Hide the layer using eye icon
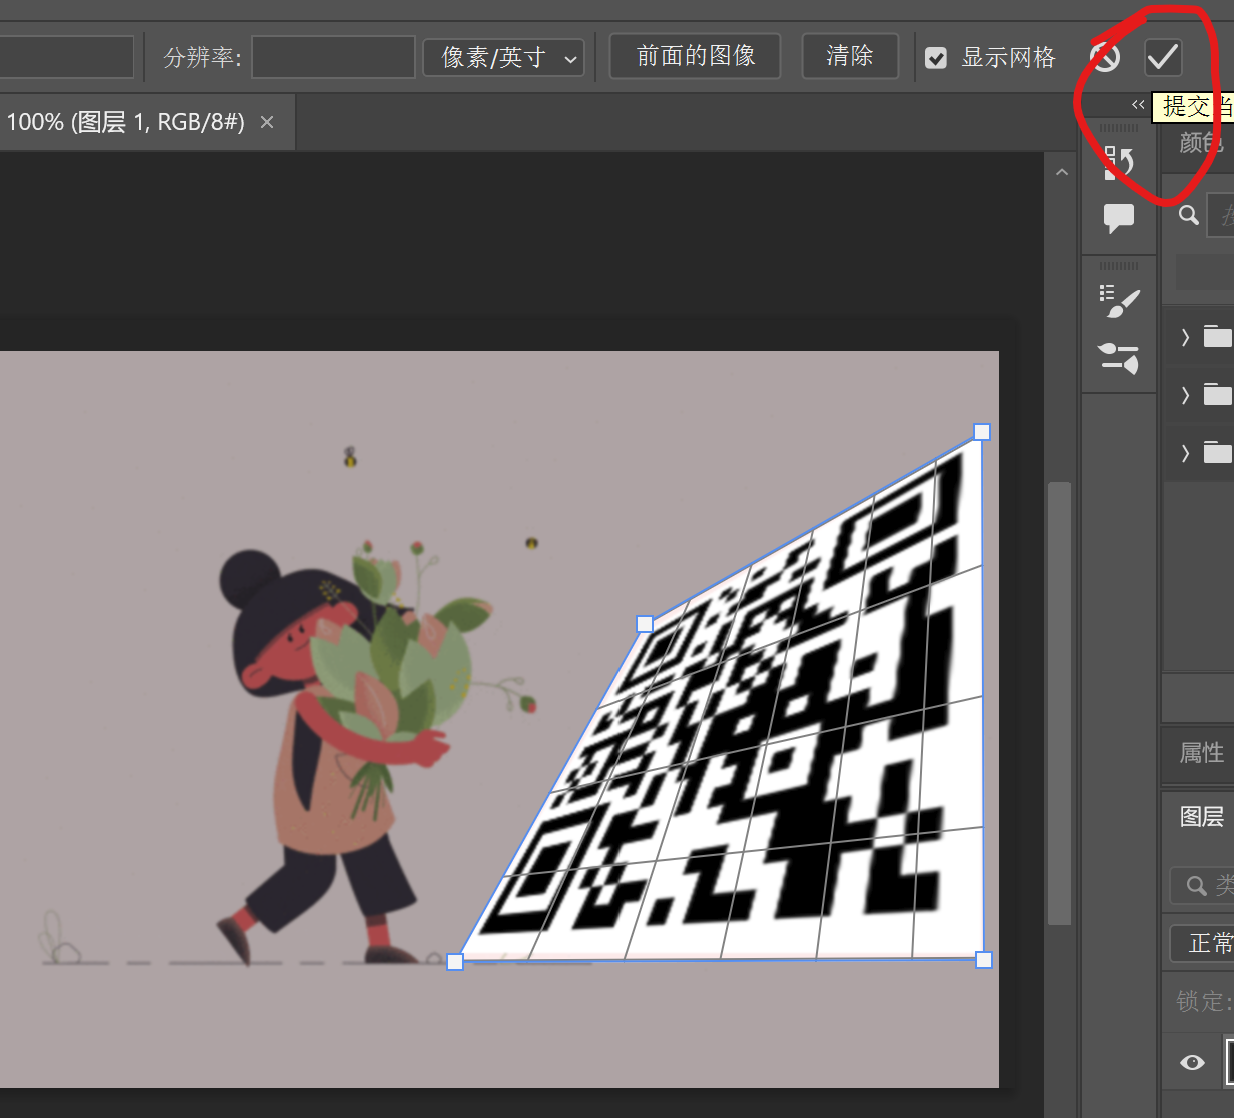The height and width of the screenshot is (1118, 1234). coord(1192,1062)
